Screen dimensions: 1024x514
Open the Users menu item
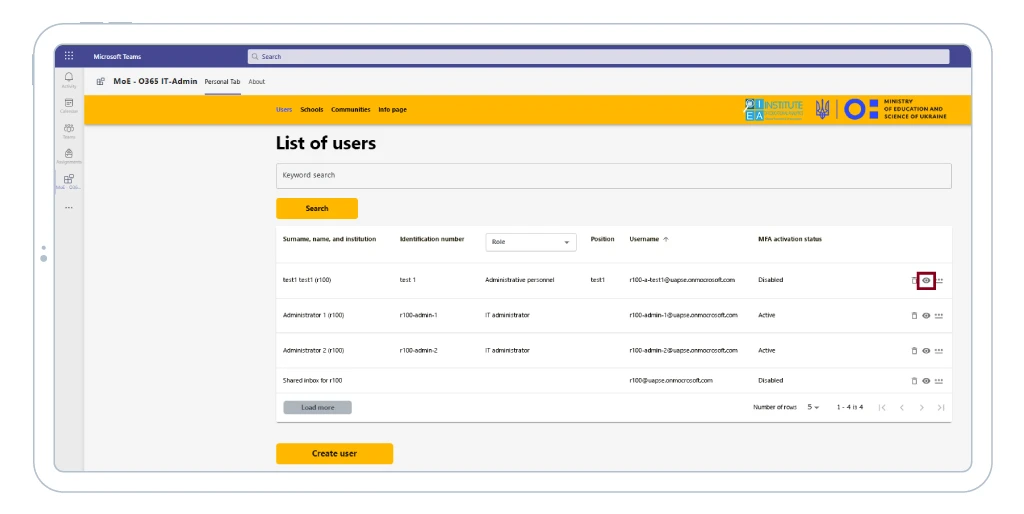(284, 110)
